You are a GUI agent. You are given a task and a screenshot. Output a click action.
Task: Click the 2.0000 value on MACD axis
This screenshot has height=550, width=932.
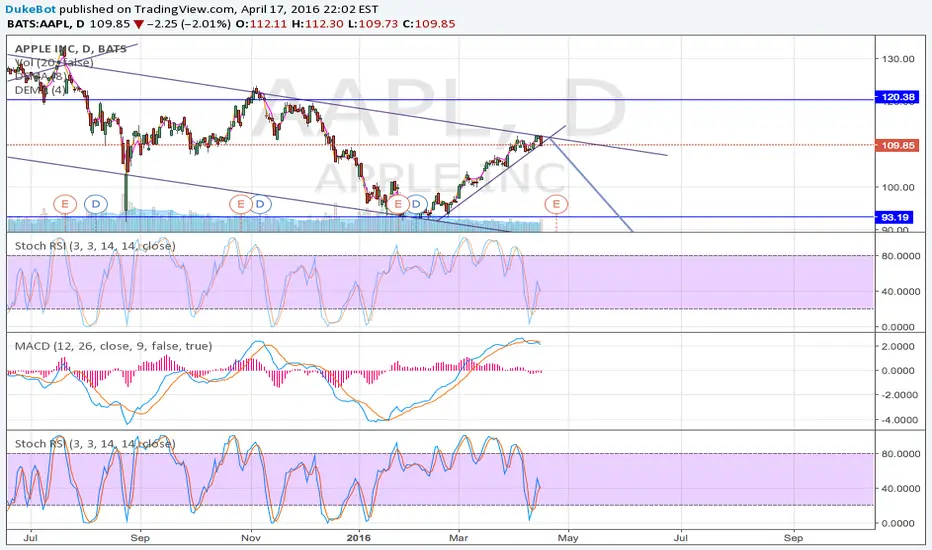(x=898, y=347)
